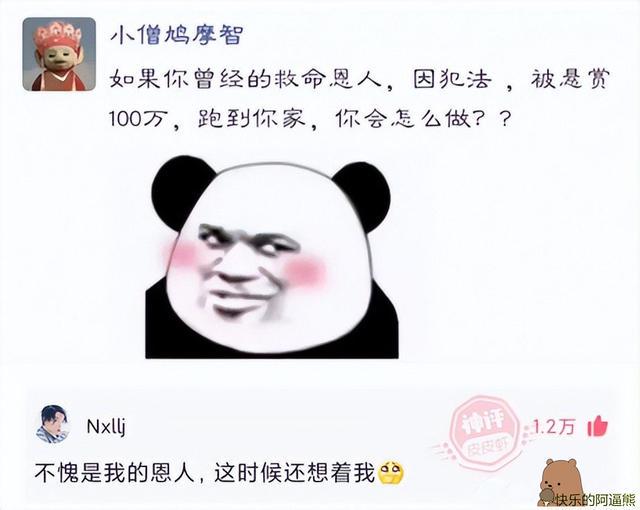View the panda meme image
The image size is (640, 510).
click(x=272, y=257)
